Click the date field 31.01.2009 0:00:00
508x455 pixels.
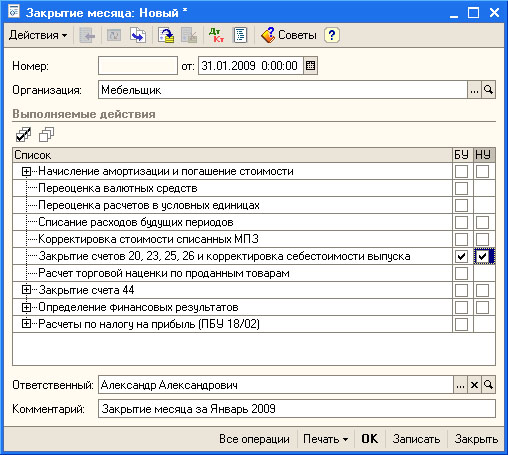point(251,65)
